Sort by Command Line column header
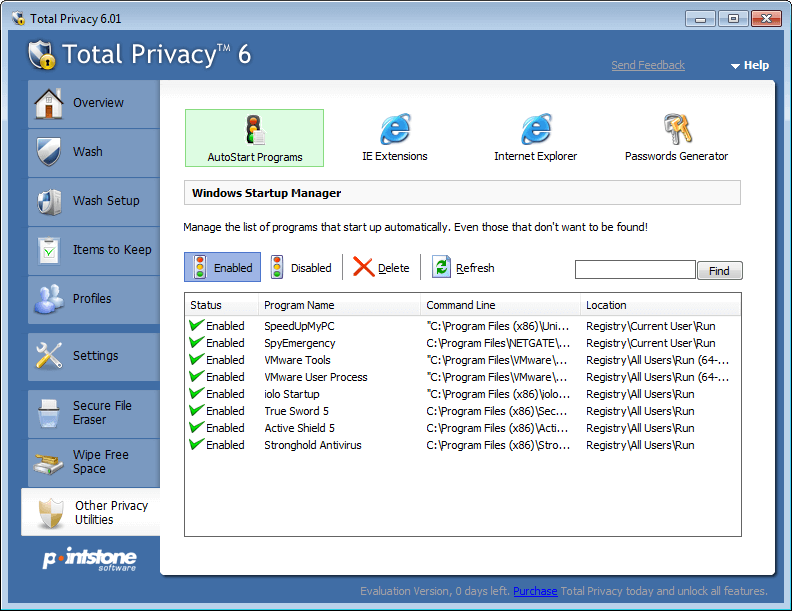Image resolution: width=792 pixels, height=611 pixels. 501,305
